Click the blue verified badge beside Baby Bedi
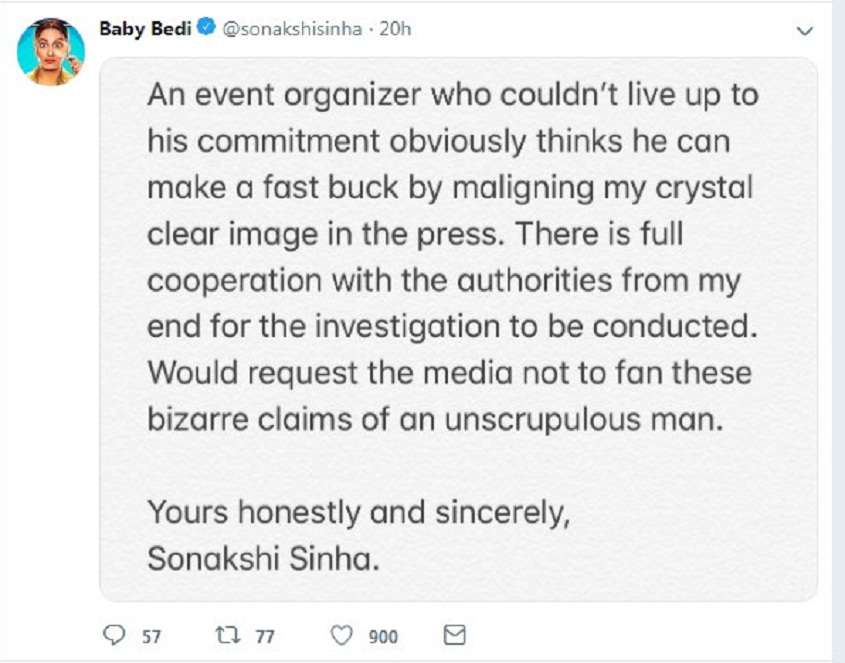The width and height of the screenshot is (845, 663). [206, 26]
